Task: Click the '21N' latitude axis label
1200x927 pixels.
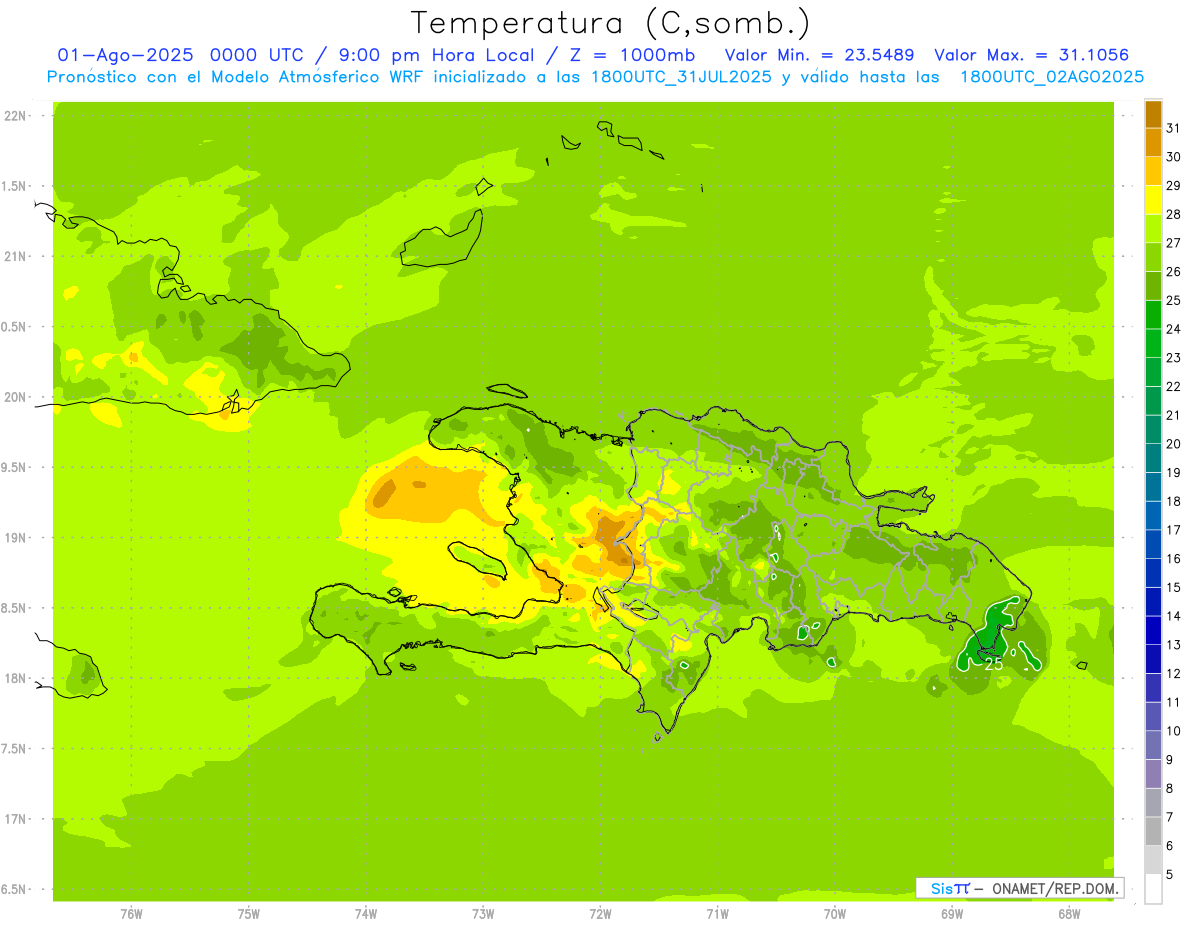Action: [x=14, y=256]
